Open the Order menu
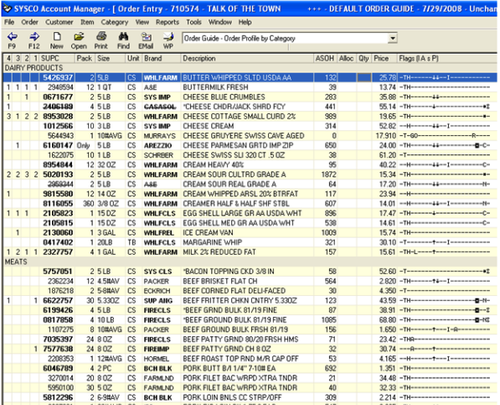Viewport: 500px width, 405px height. point(30,22)
